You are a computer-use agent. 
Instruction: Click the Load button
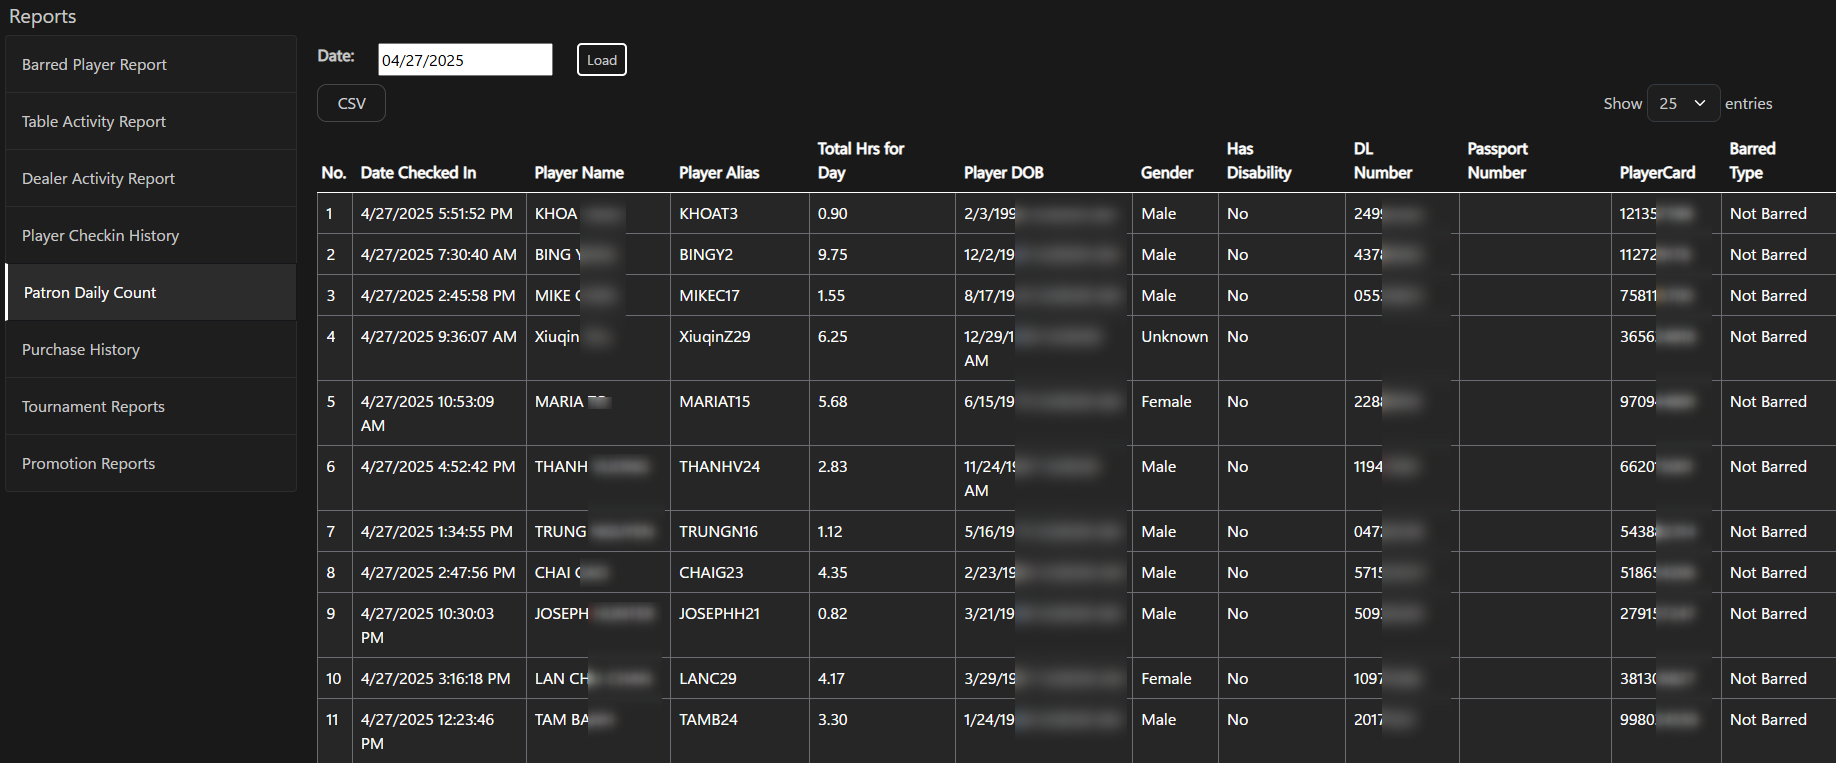[x=601, y=60]
